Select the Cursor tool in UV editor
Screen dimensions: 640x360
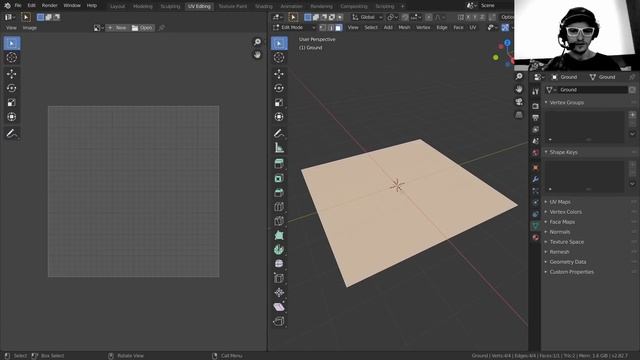pos(12,58)
